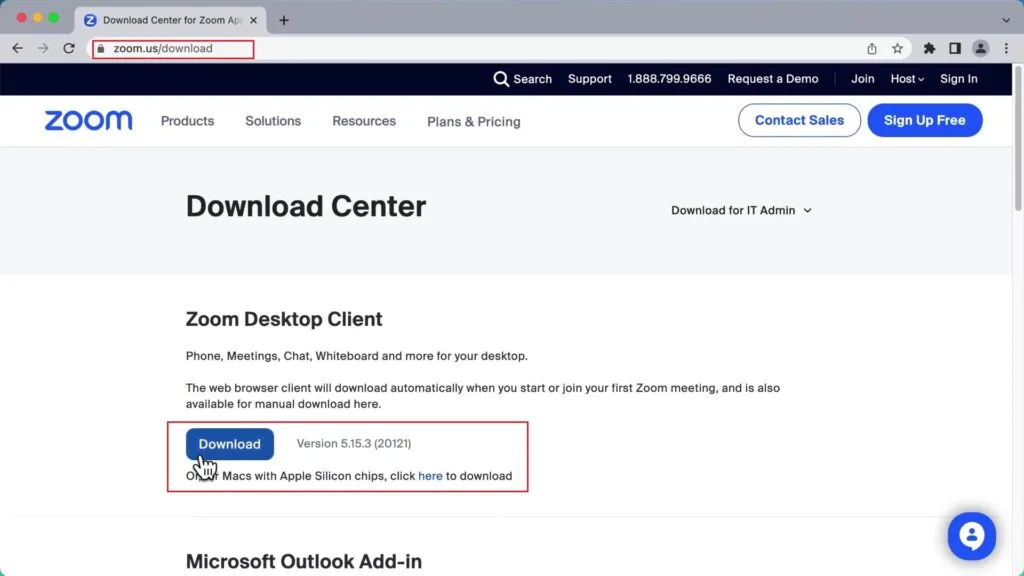Follow the 'here' Apple Silicon link

point(430,476)
